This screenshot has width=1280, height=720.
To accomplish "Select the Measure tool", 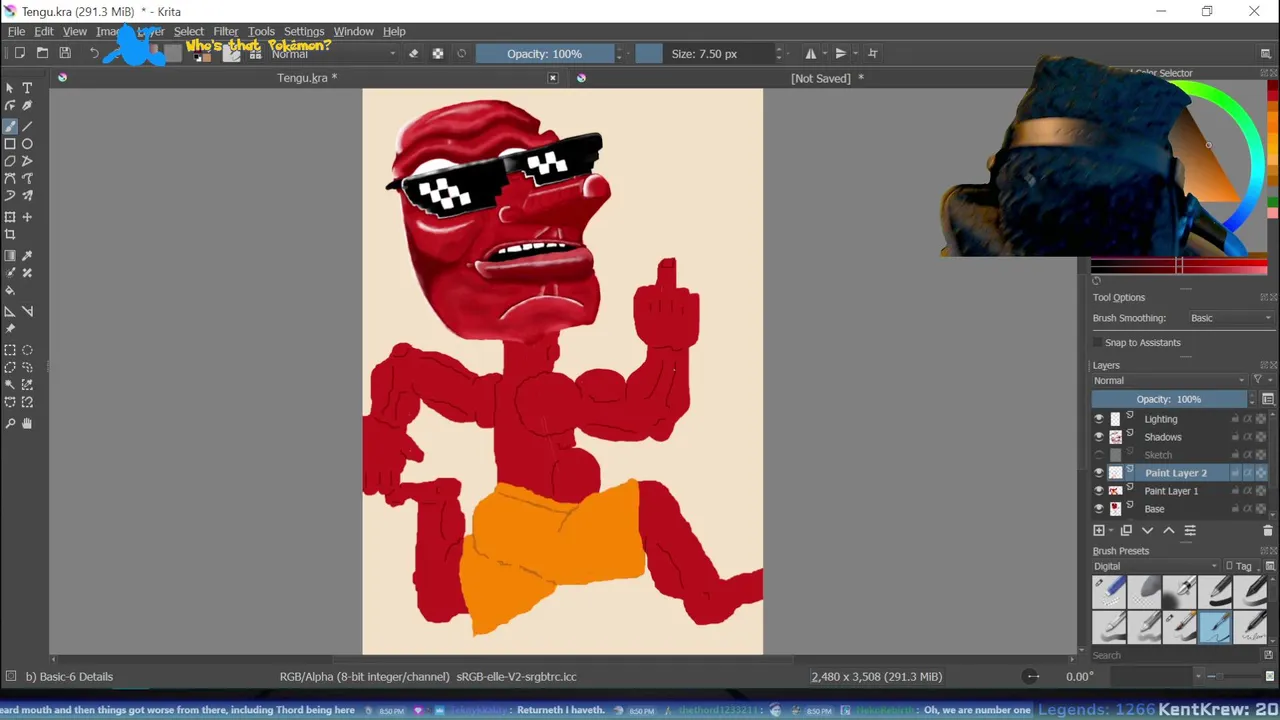I will (27, 311).
